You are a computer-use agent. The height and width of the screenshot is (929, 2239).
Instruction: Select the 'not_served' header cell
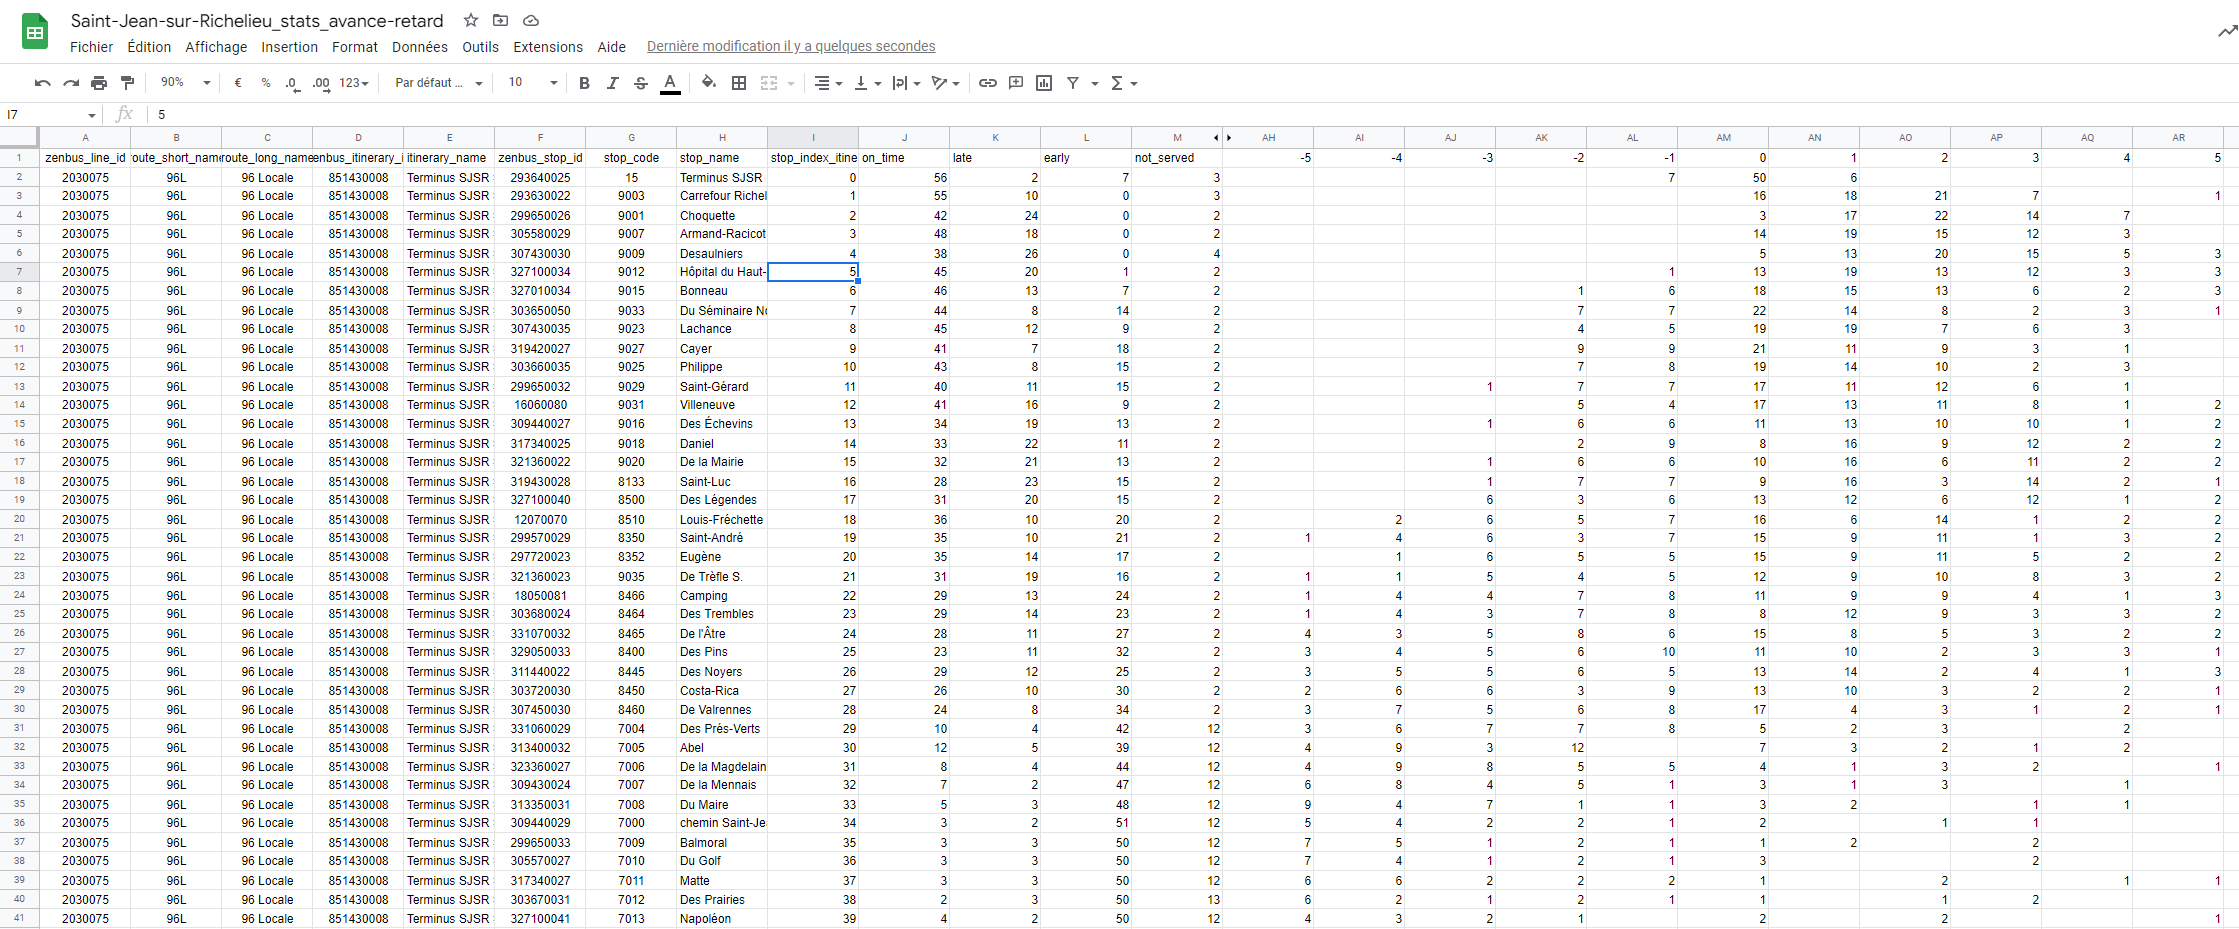click(1177, 158)
